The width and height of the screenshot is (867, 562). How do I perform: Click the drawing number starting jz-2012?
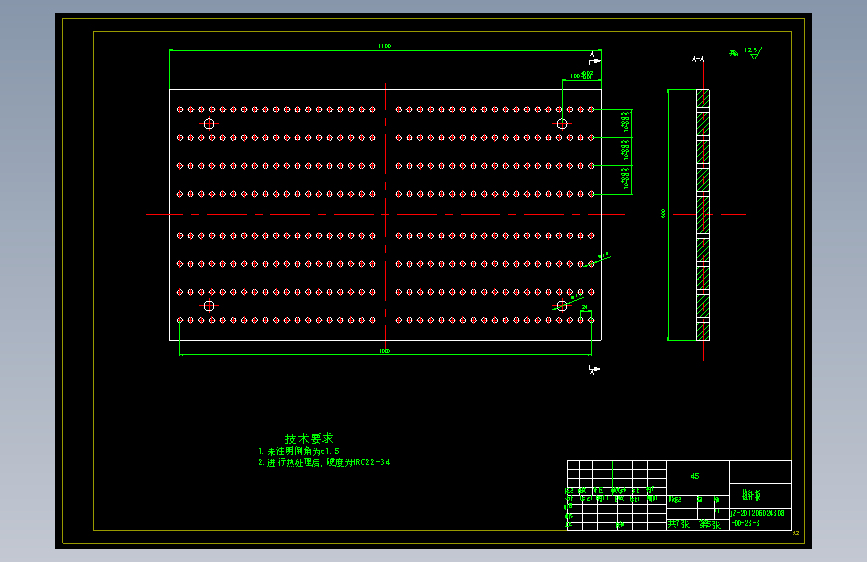click(757, 518)
